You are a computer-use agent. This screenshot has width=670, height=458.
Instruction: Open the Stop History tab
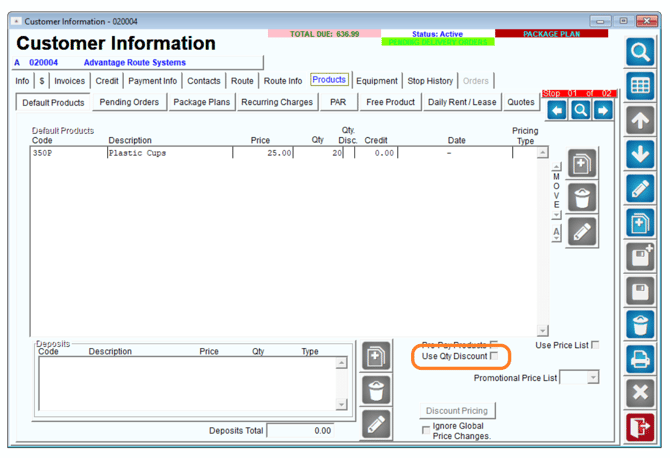(430, 81)
